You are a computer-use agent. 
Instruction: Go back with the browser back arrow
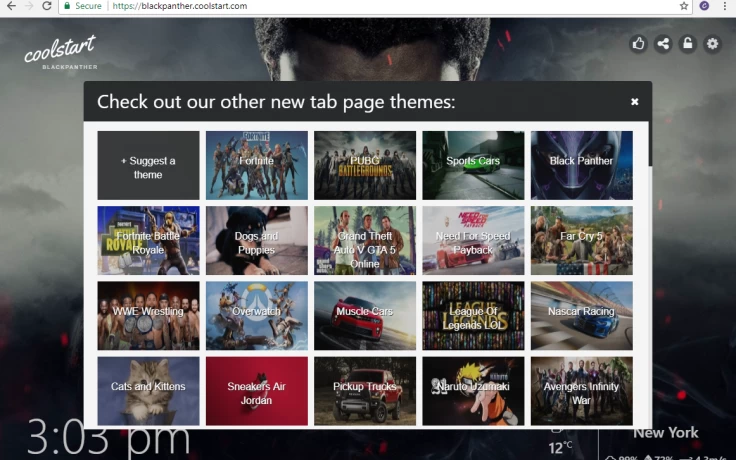11,6
